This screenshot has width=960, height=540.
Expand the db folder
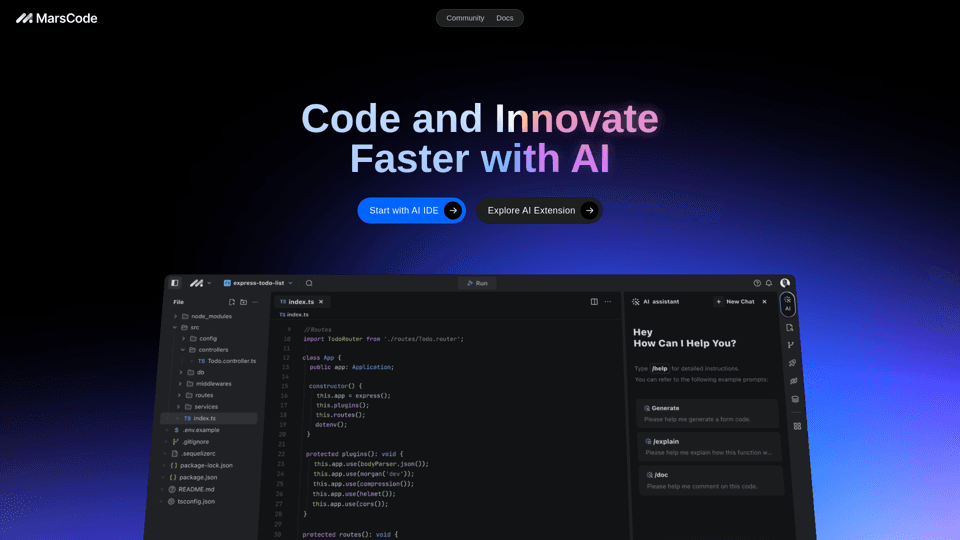click(192, 372)
